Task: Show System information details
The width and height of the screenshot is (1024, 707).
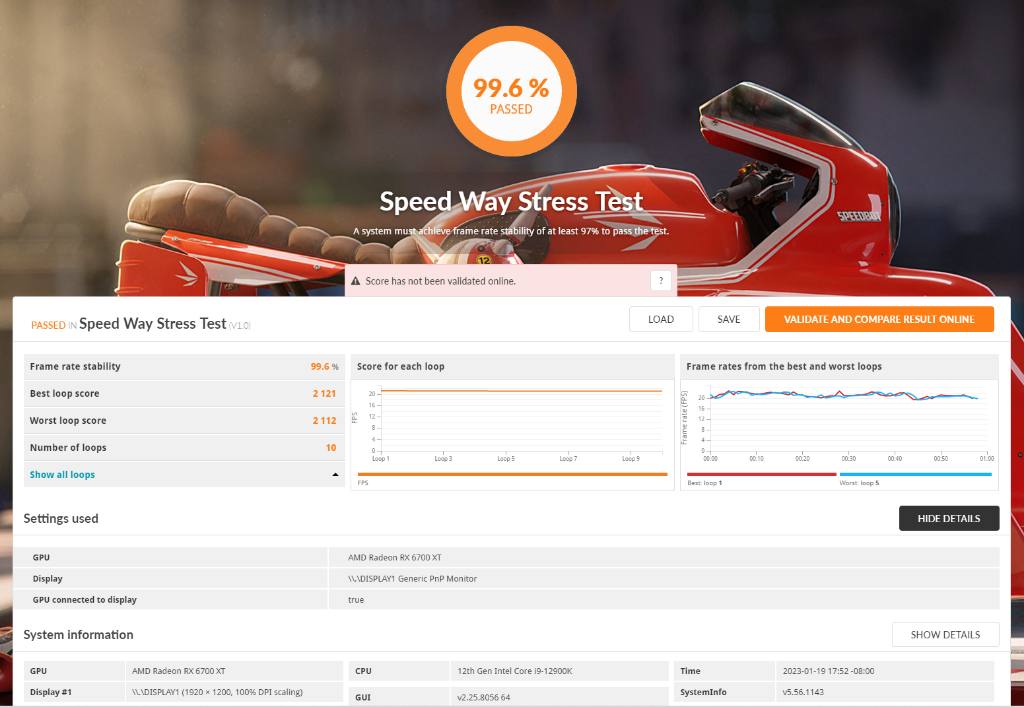Action: pyautogui.click(x=946, y=635)
